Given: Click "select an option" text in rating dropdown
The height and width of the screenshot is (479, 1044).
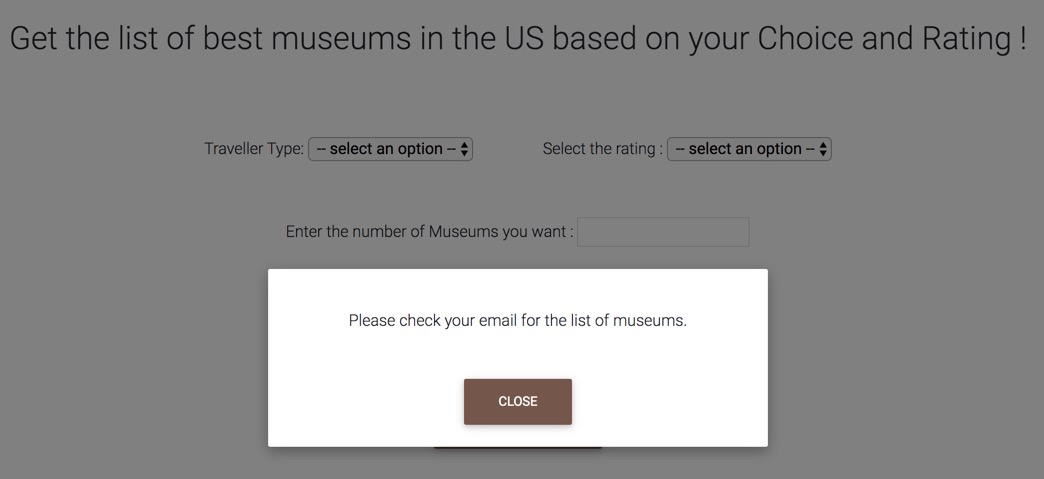Looking at the screenshot, I should tap(745, 149).
